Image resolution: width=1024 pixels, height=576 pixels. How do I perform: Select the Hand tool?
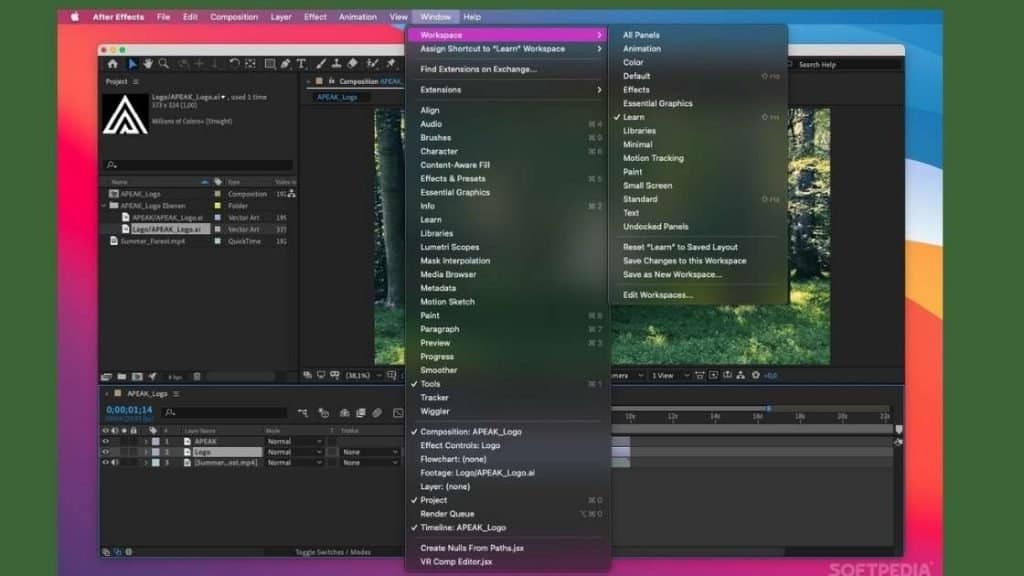[149, 65]
